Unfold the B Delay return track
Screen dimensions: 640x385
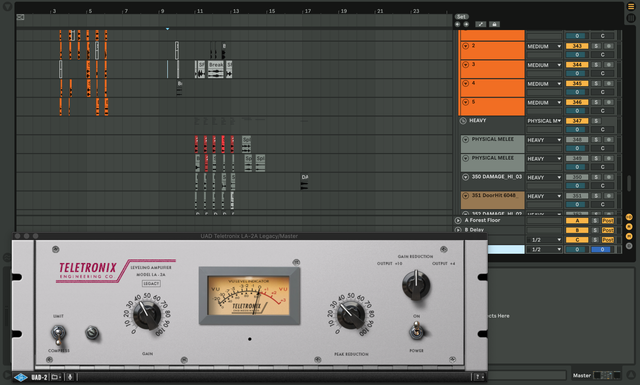[458, 230]
